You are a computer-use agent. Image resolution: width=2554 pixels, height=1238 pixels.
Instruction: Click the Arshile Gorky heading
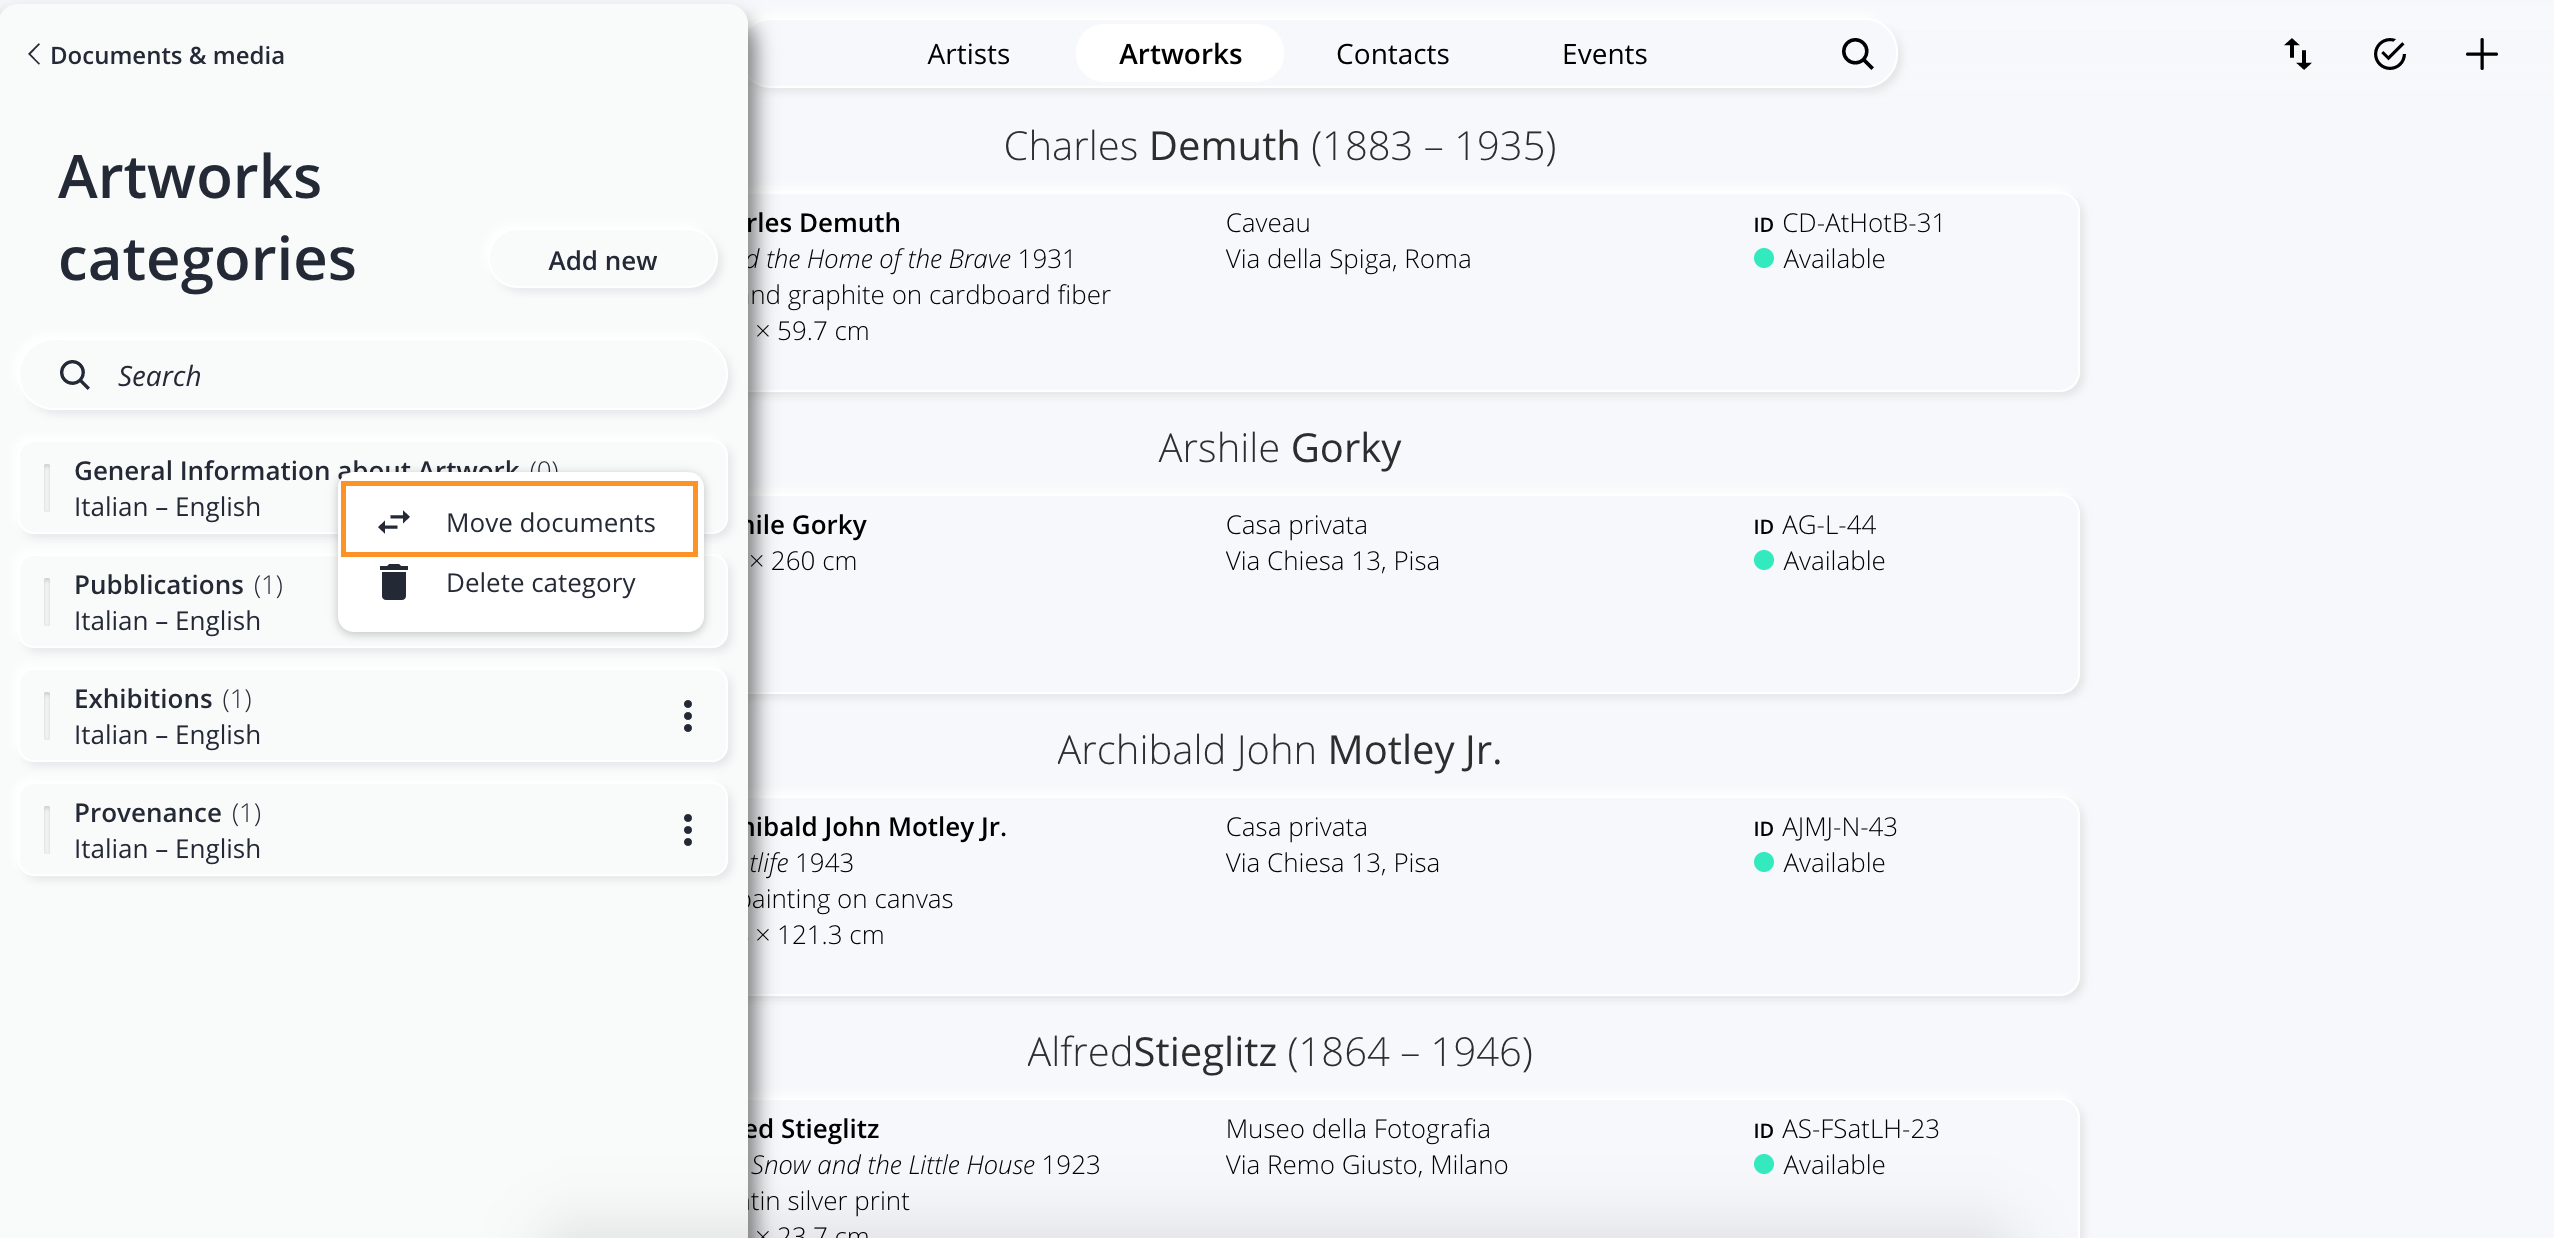pyautogui.click(x=1280, y=448)
